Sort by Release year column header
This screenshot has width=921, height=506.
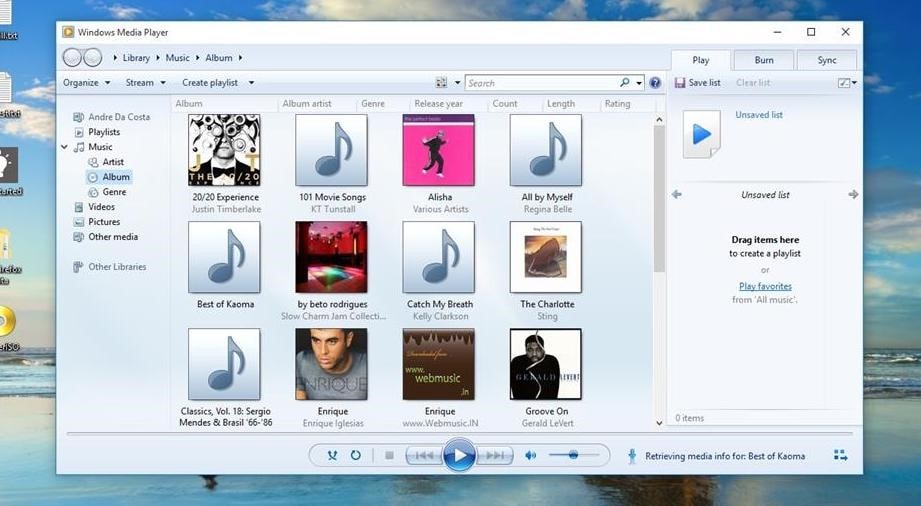point(438,103)
